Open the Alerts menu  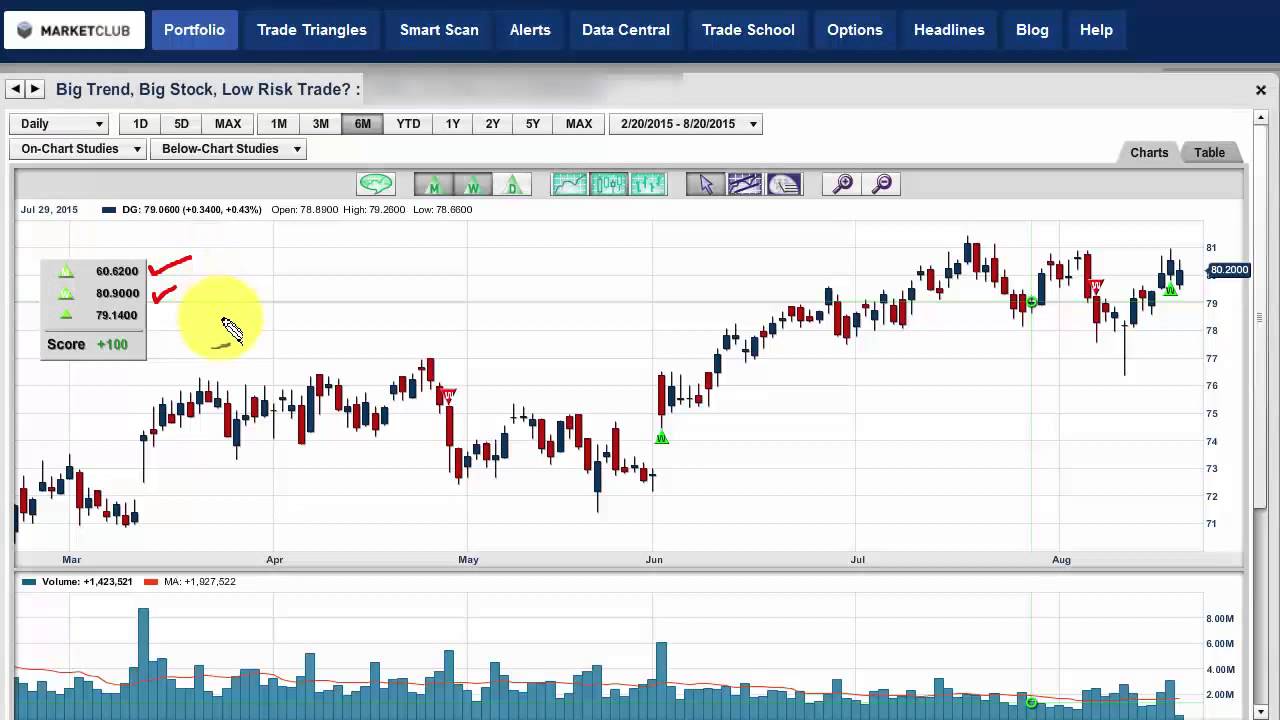click(x=530, y=30)
